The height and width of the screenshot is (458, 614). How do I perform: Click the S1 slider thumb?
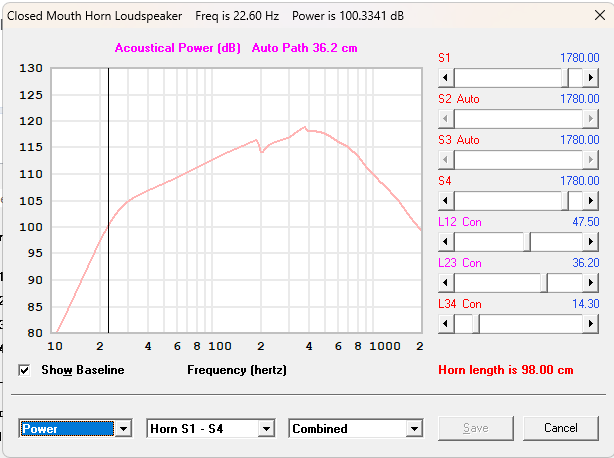coord(566,78)
